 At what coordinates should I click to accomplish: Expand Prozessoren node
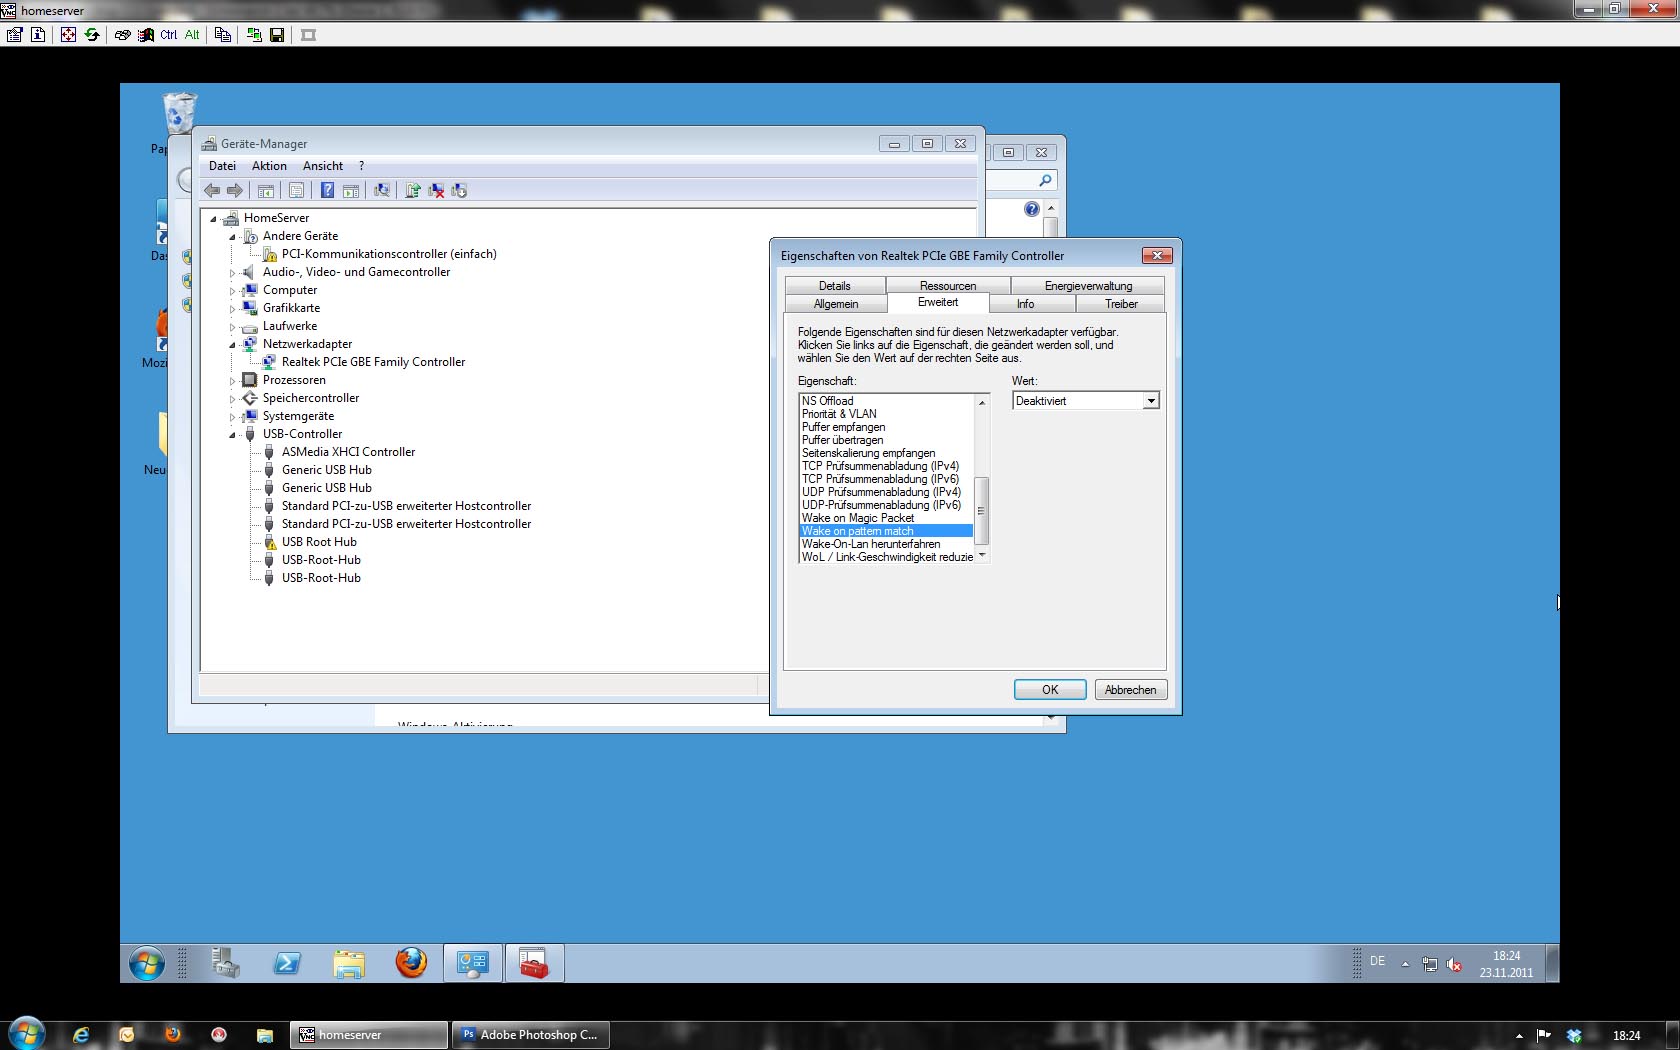point(232,381)
